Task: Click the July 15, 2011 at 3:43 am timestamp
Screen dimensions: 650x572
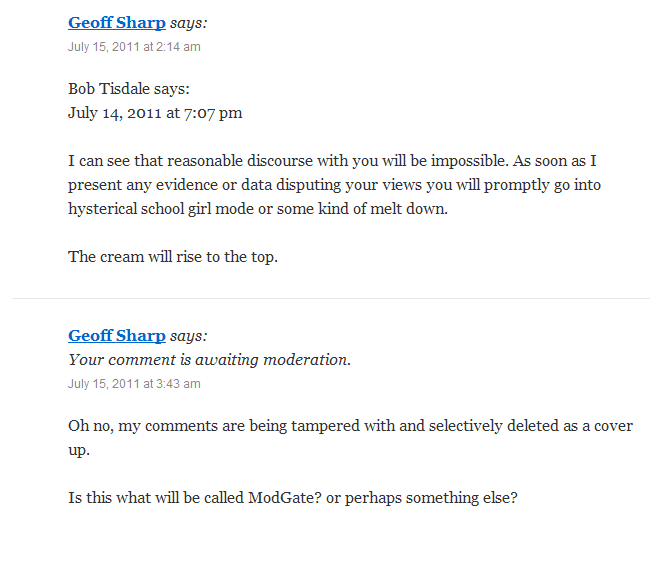Action: point(134,384)
